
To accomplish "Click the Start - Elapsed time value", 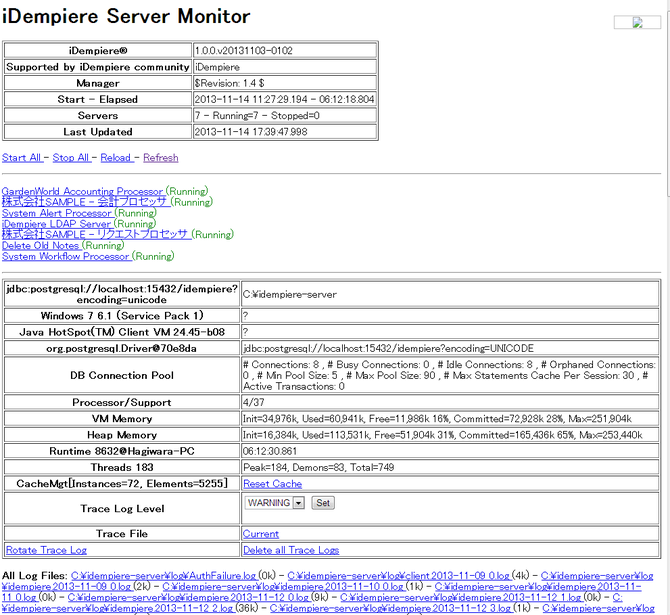I will click(x=285, y=99).
